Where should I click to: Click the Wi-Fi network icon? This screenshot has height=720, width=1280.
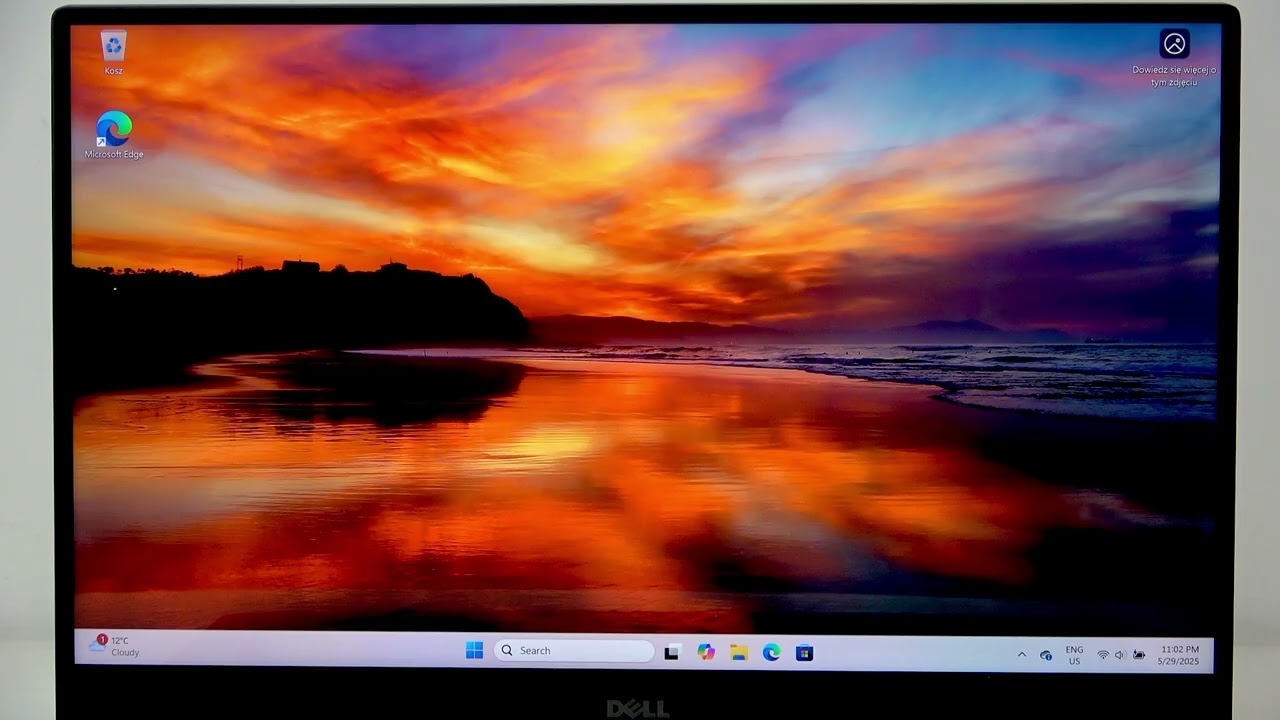coord(1103,655)
